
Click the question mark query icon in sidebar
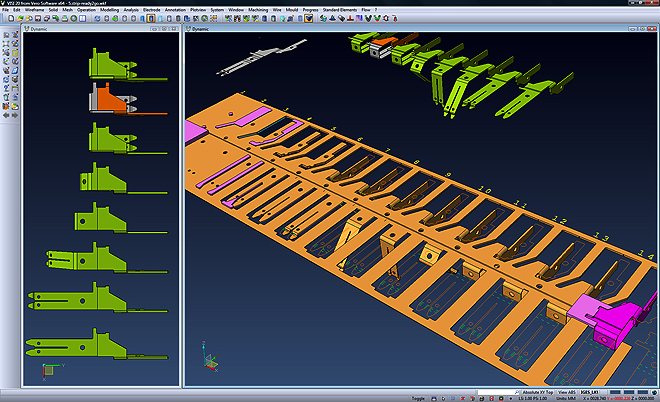pyautogui.click(x=6, y=88)
